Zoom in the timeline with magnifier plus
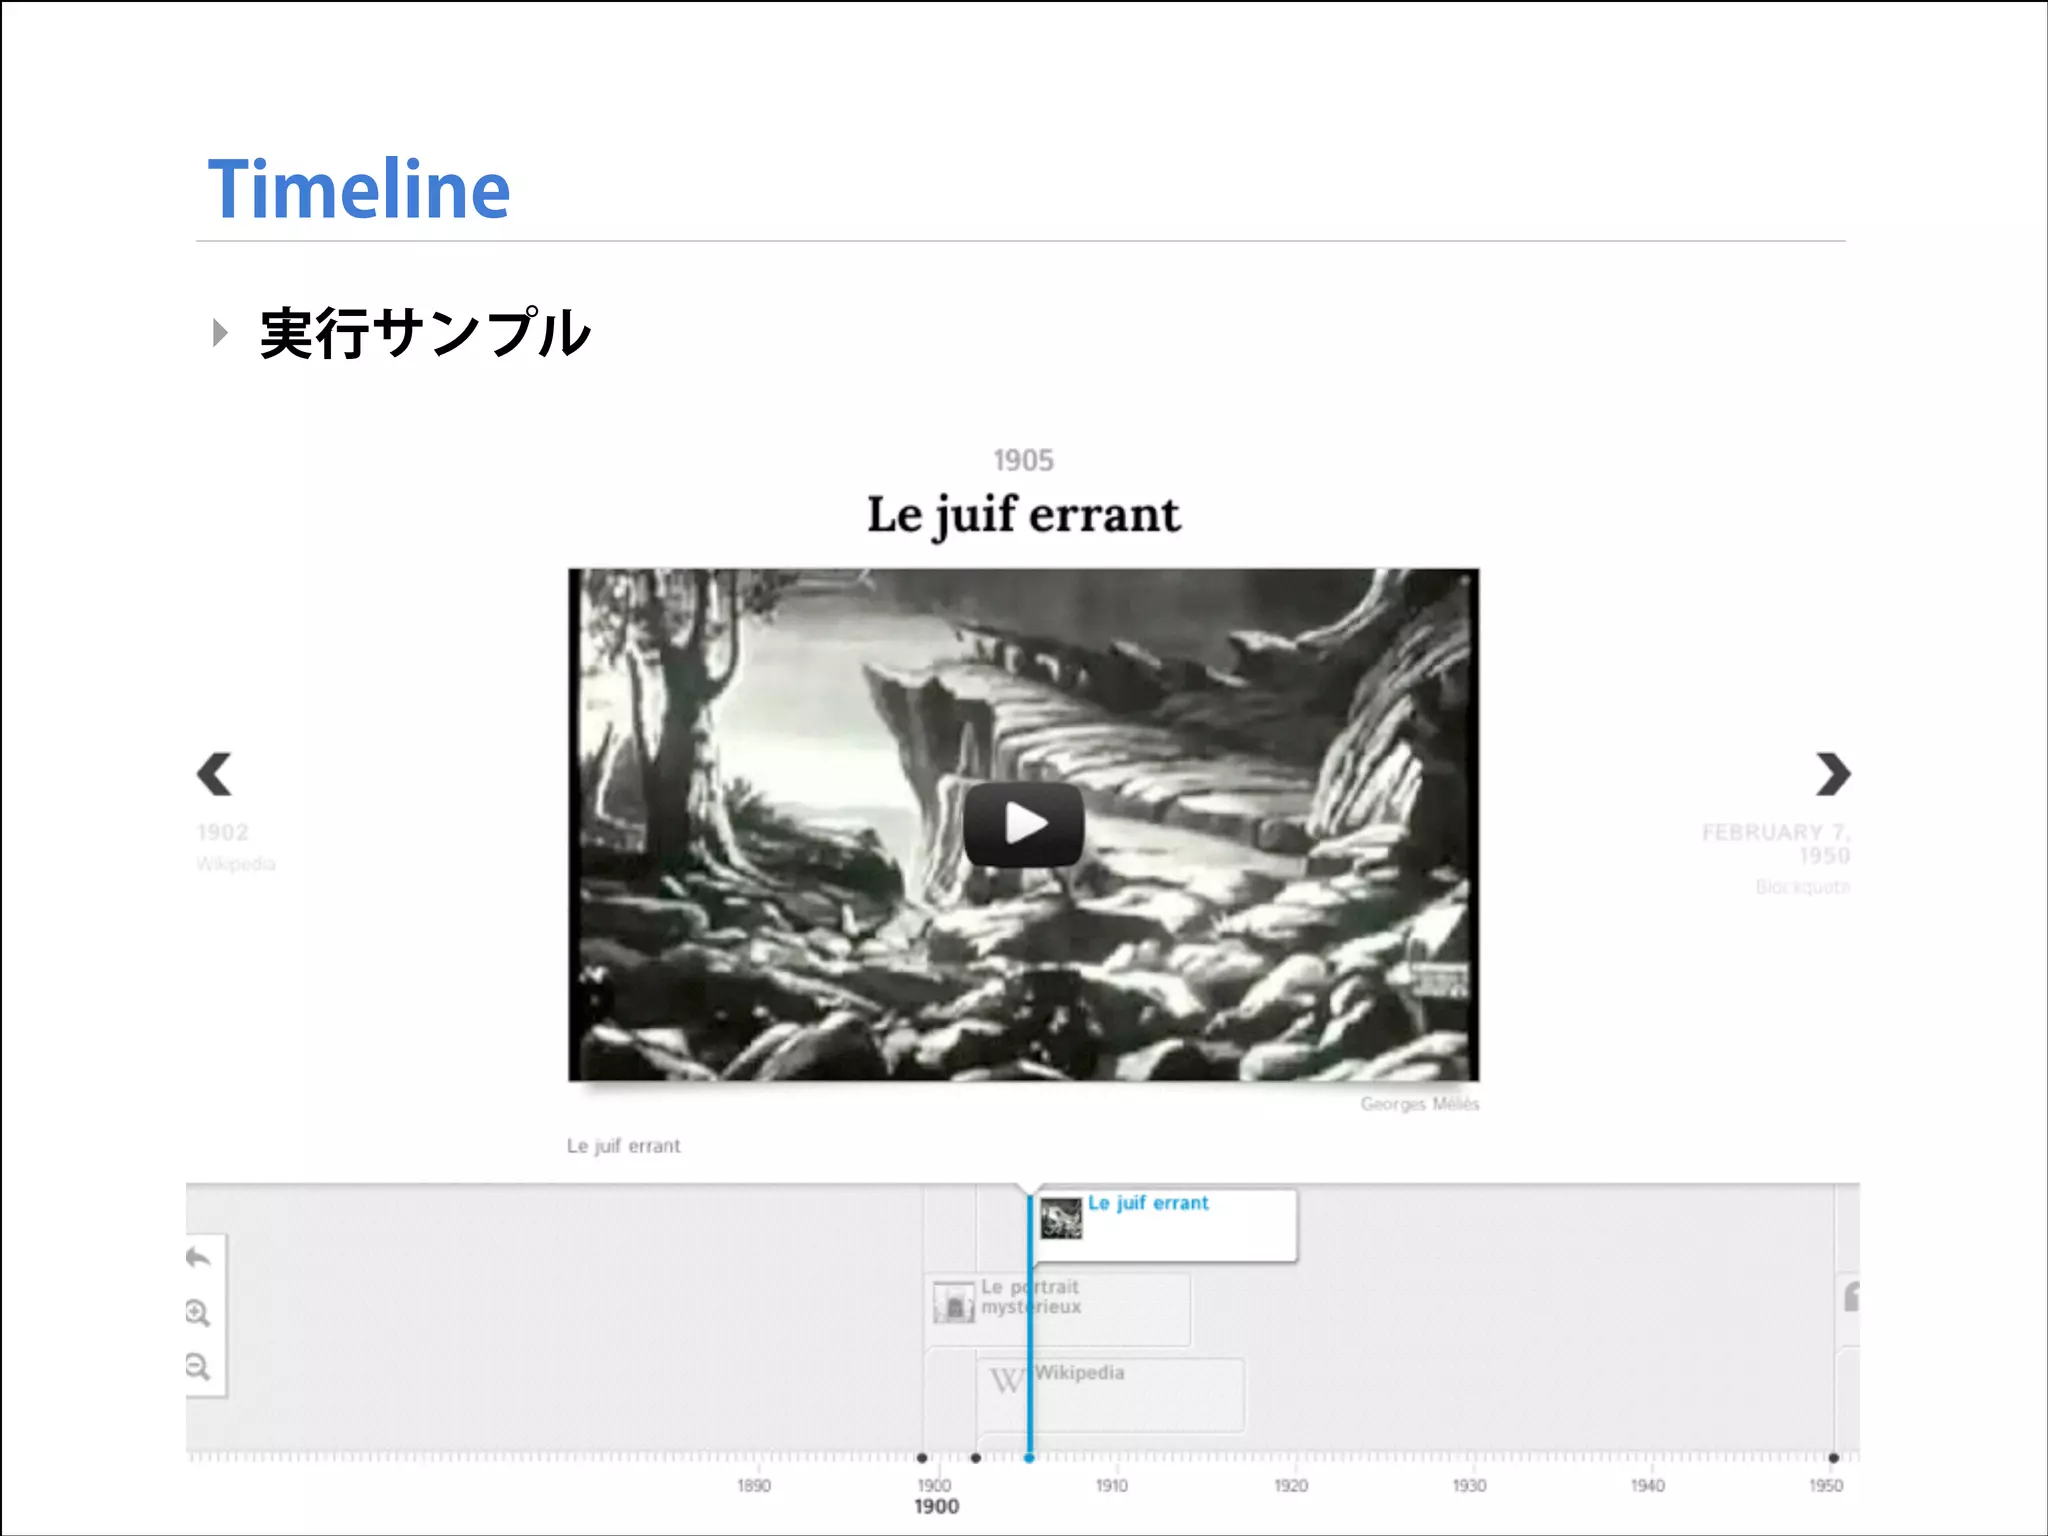This screenshot has width=2048, height=1536. pos(198,1313)
